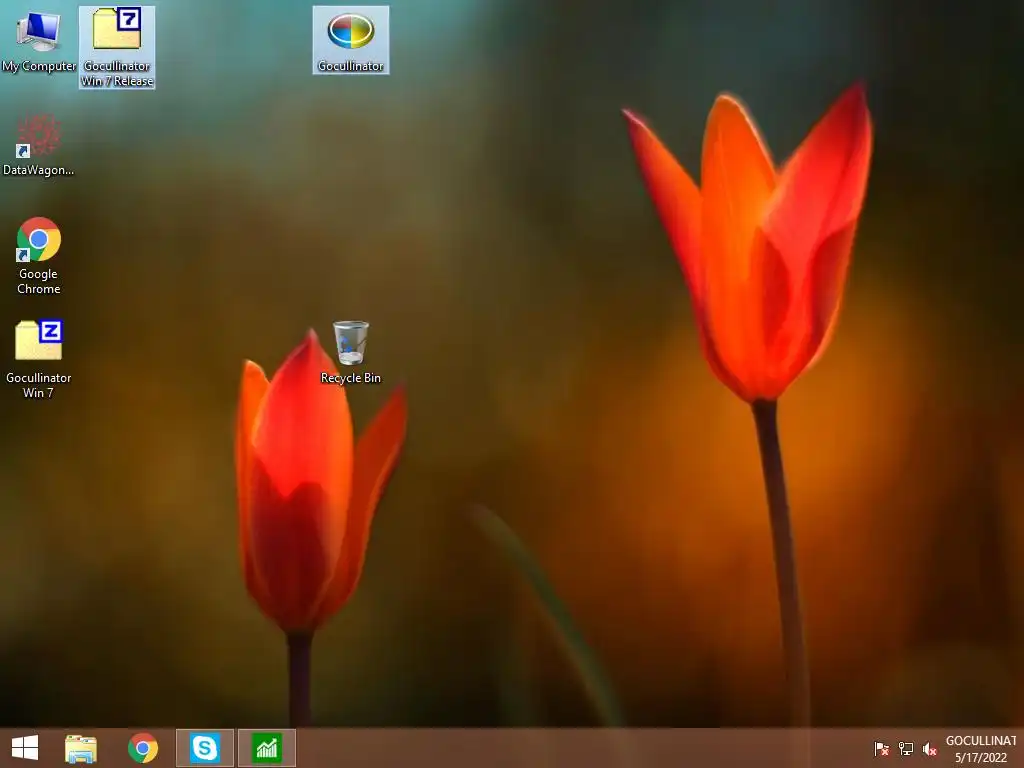Launch Chrome from the taskbar
Viewport: 1024px width, 768px height.
point(142,748)
